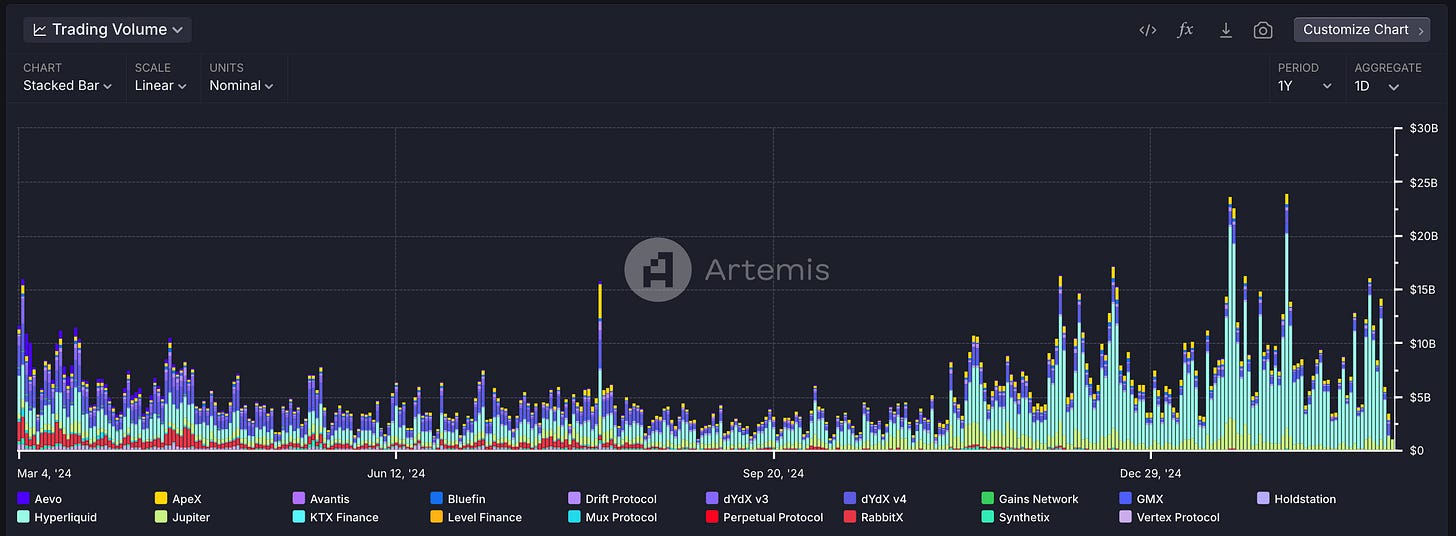Change chart type from Stacked Bar
The width and height of the screenshot is (1456, 536).
[x=67, y=86]
